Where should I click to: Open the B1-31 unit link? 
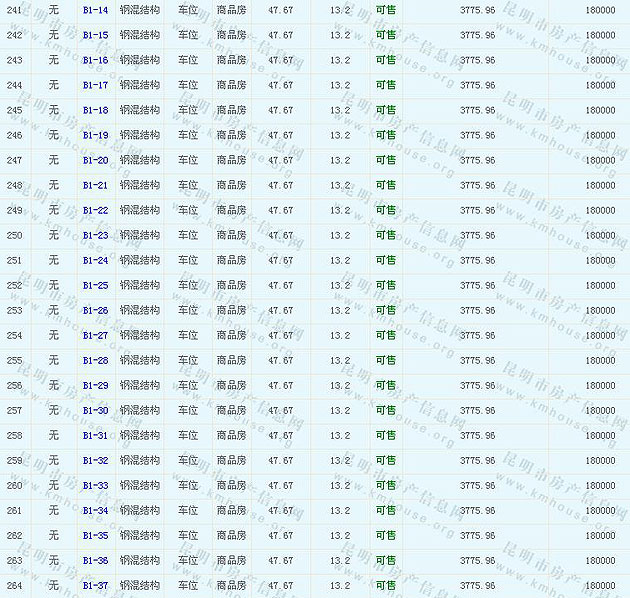(95, 435)
